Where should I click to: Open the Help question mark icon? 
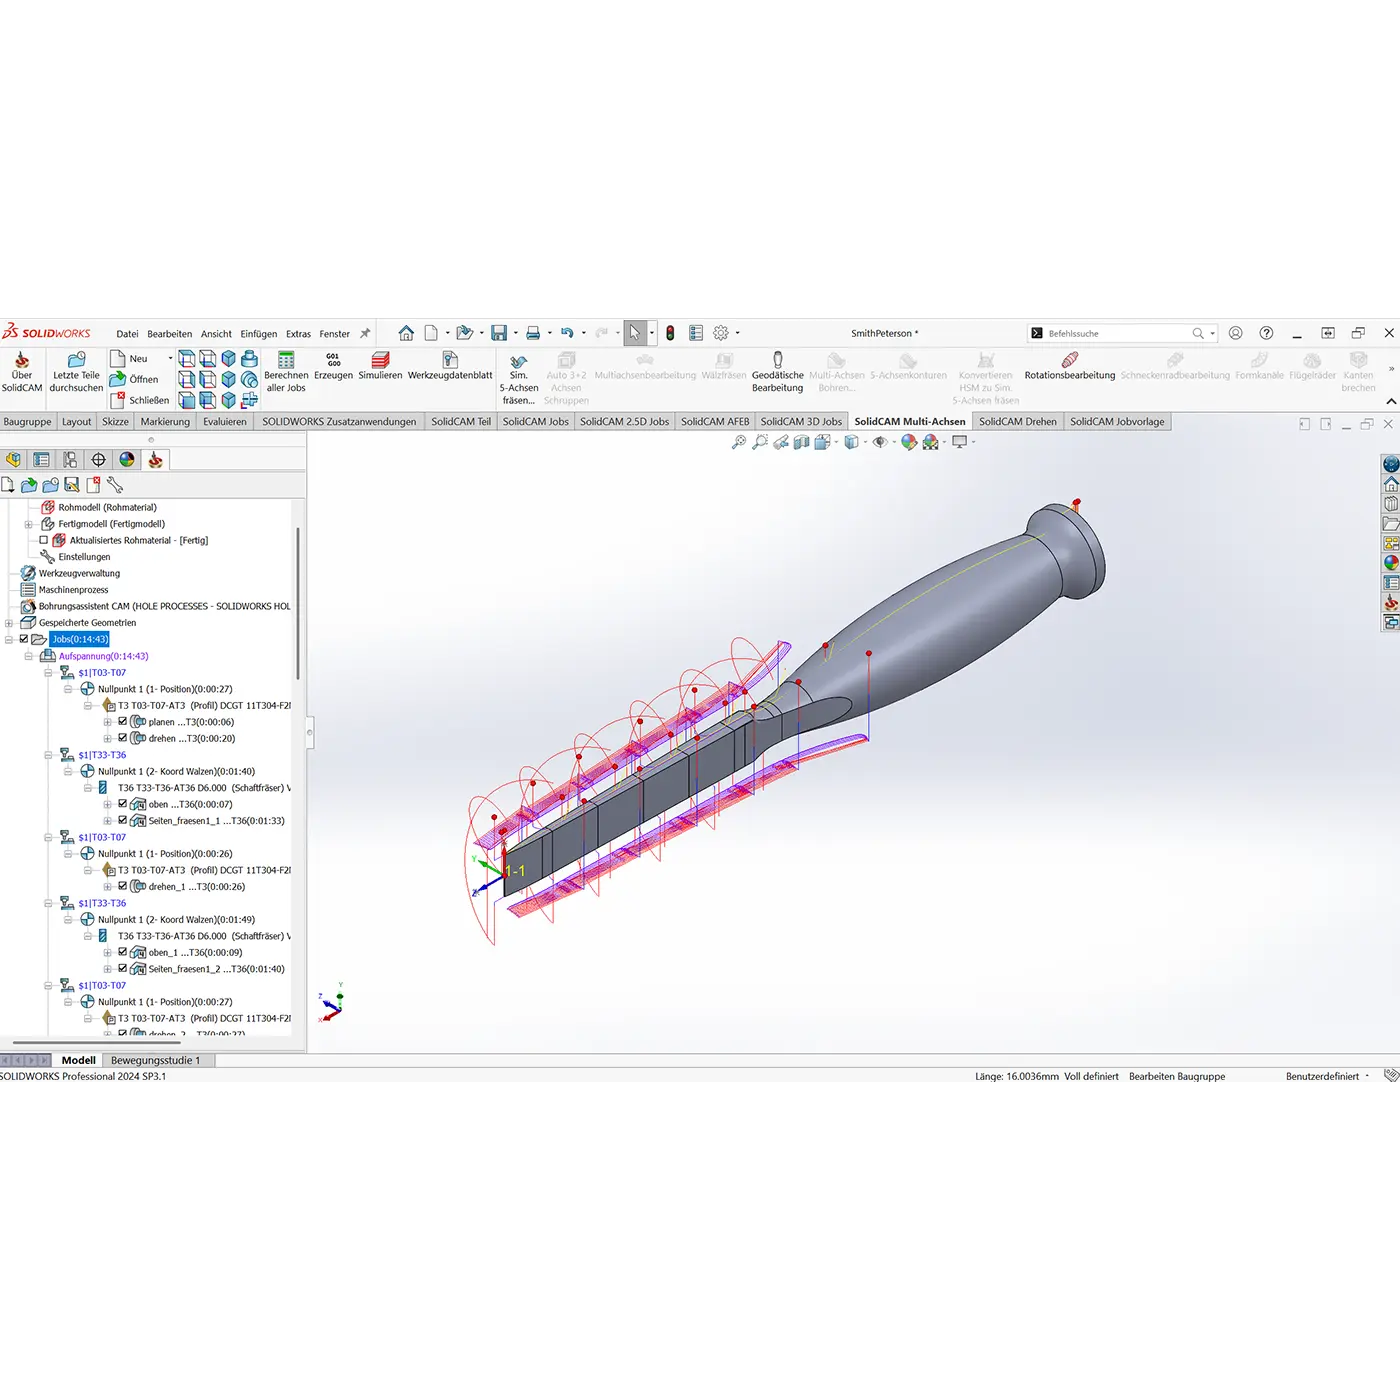[1266, 333]
